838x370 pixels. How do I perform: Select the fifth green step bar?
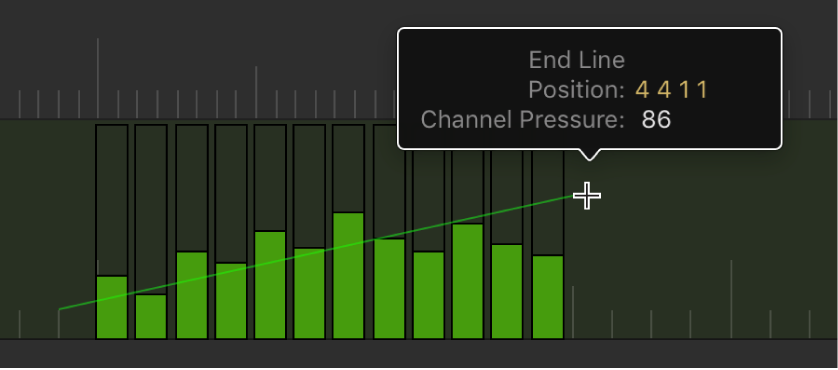click(x=270, y=285)
